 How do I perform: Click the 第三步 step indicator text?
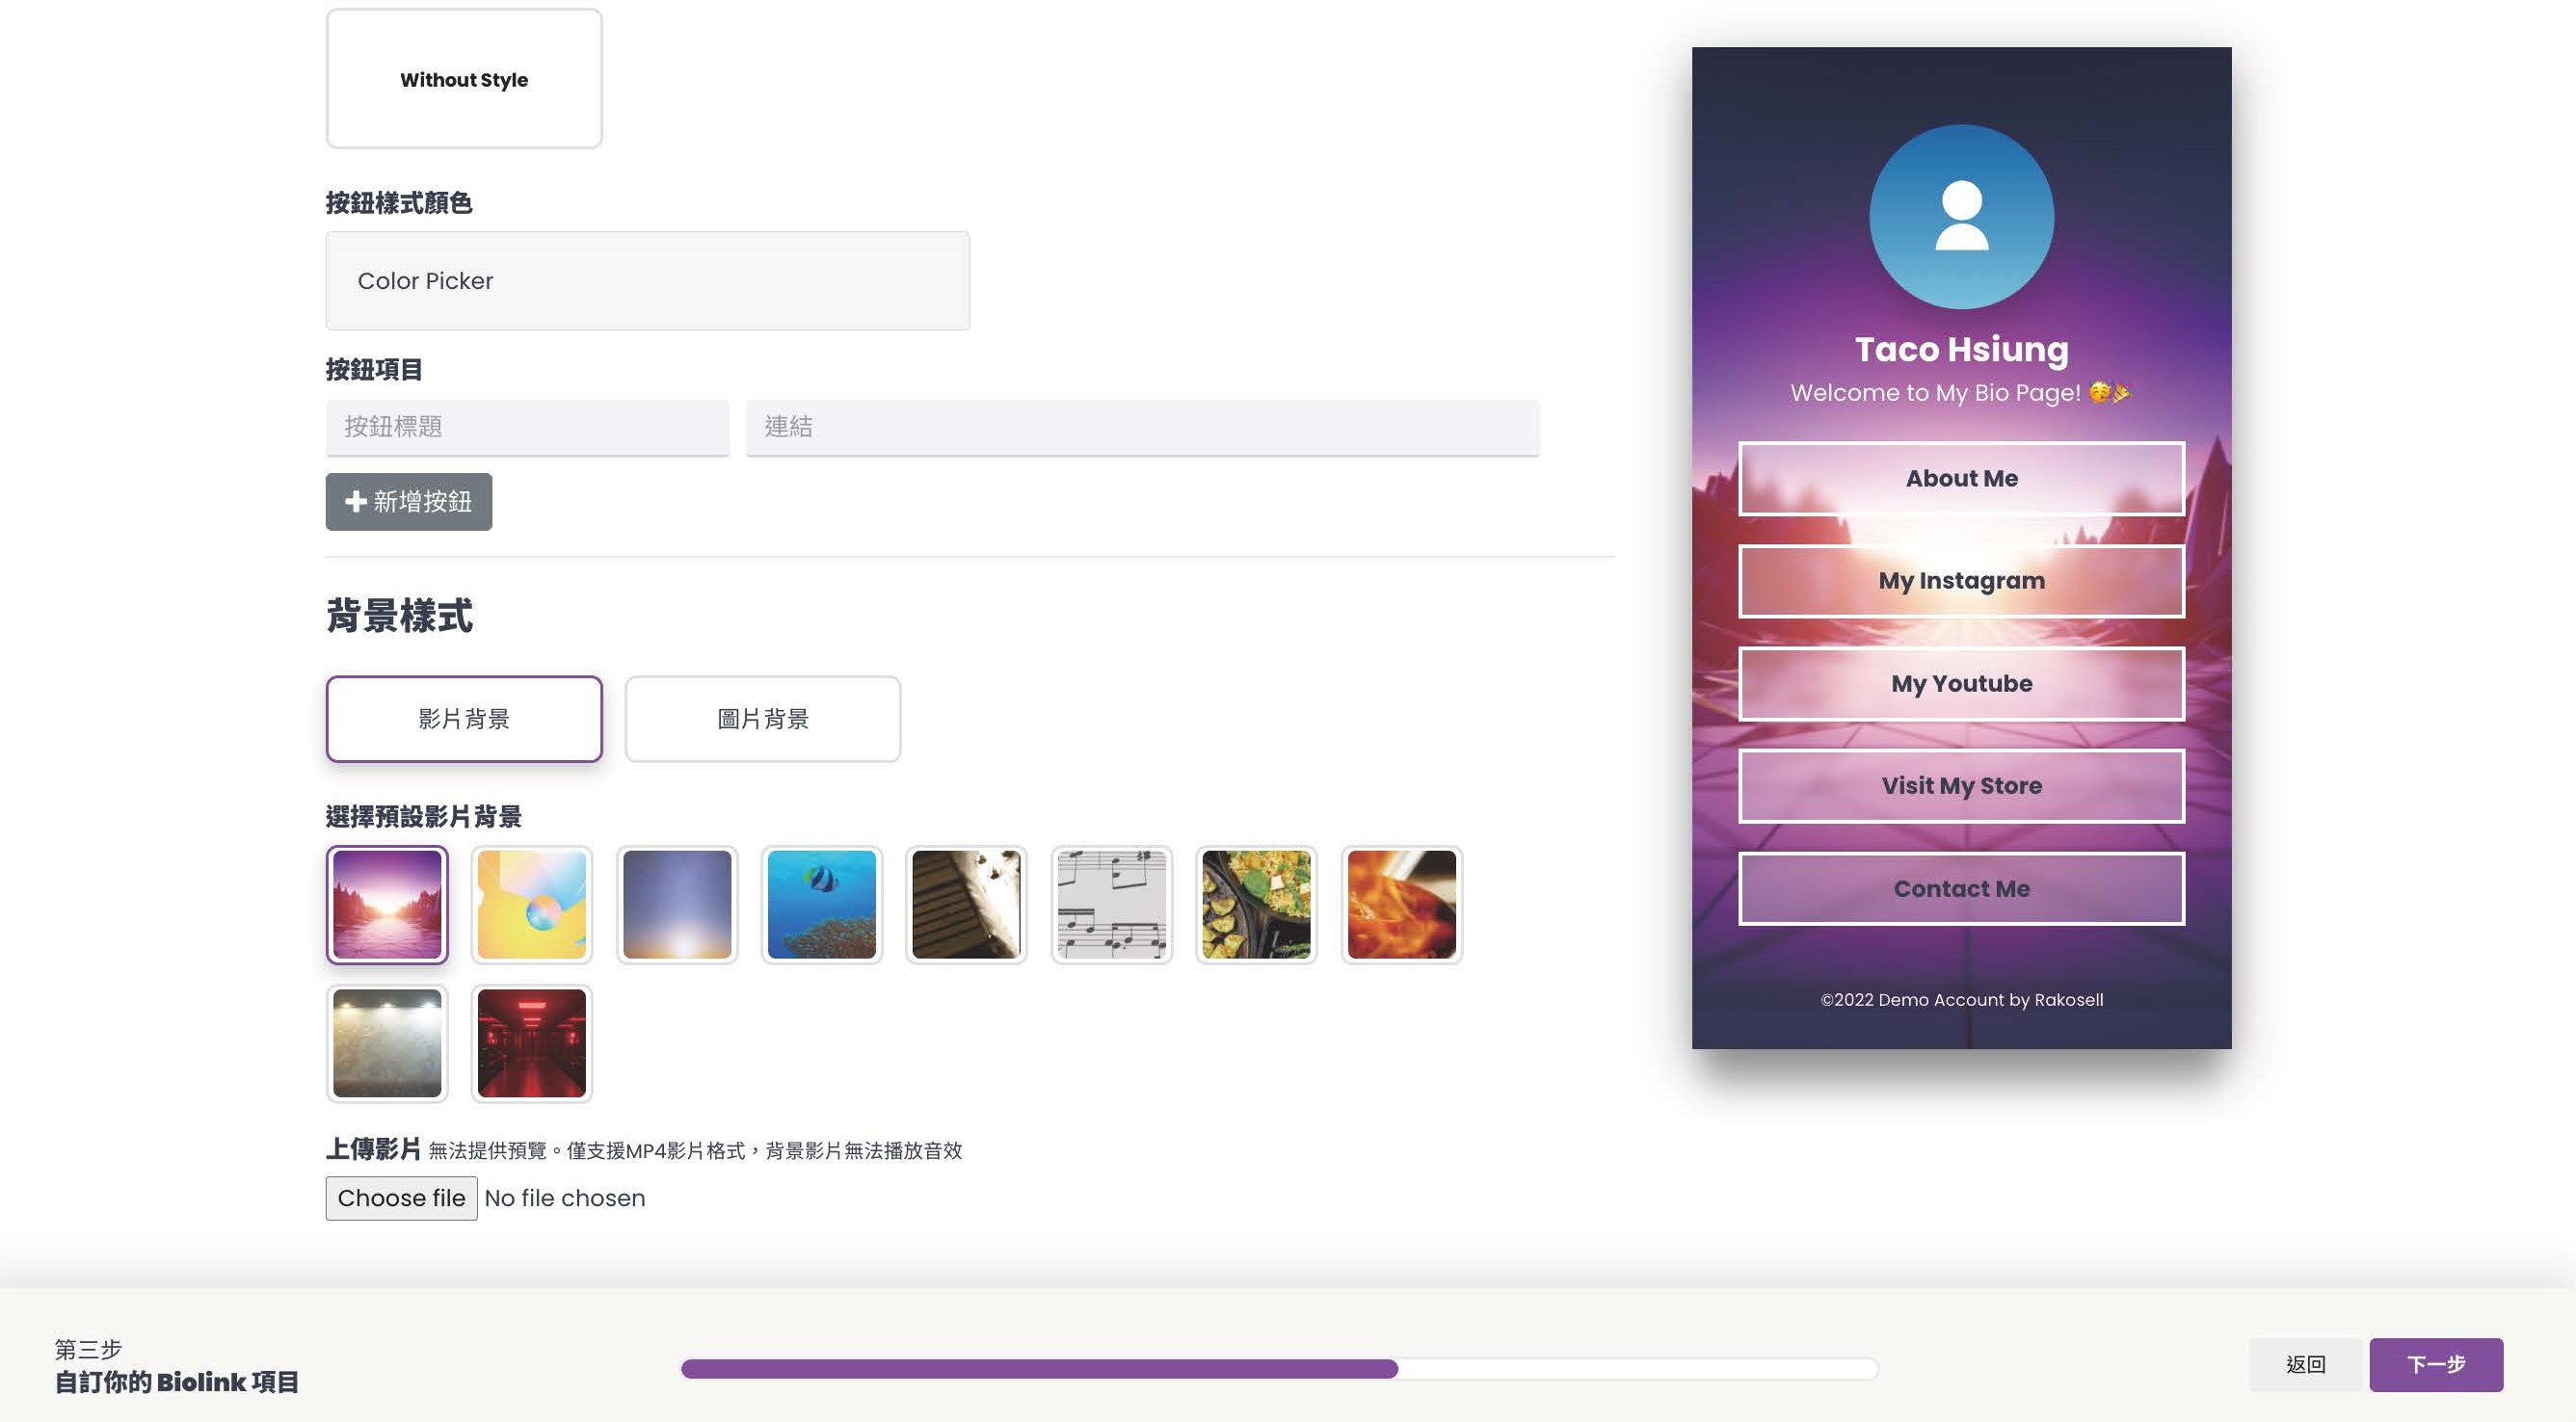click(88, 1350)
